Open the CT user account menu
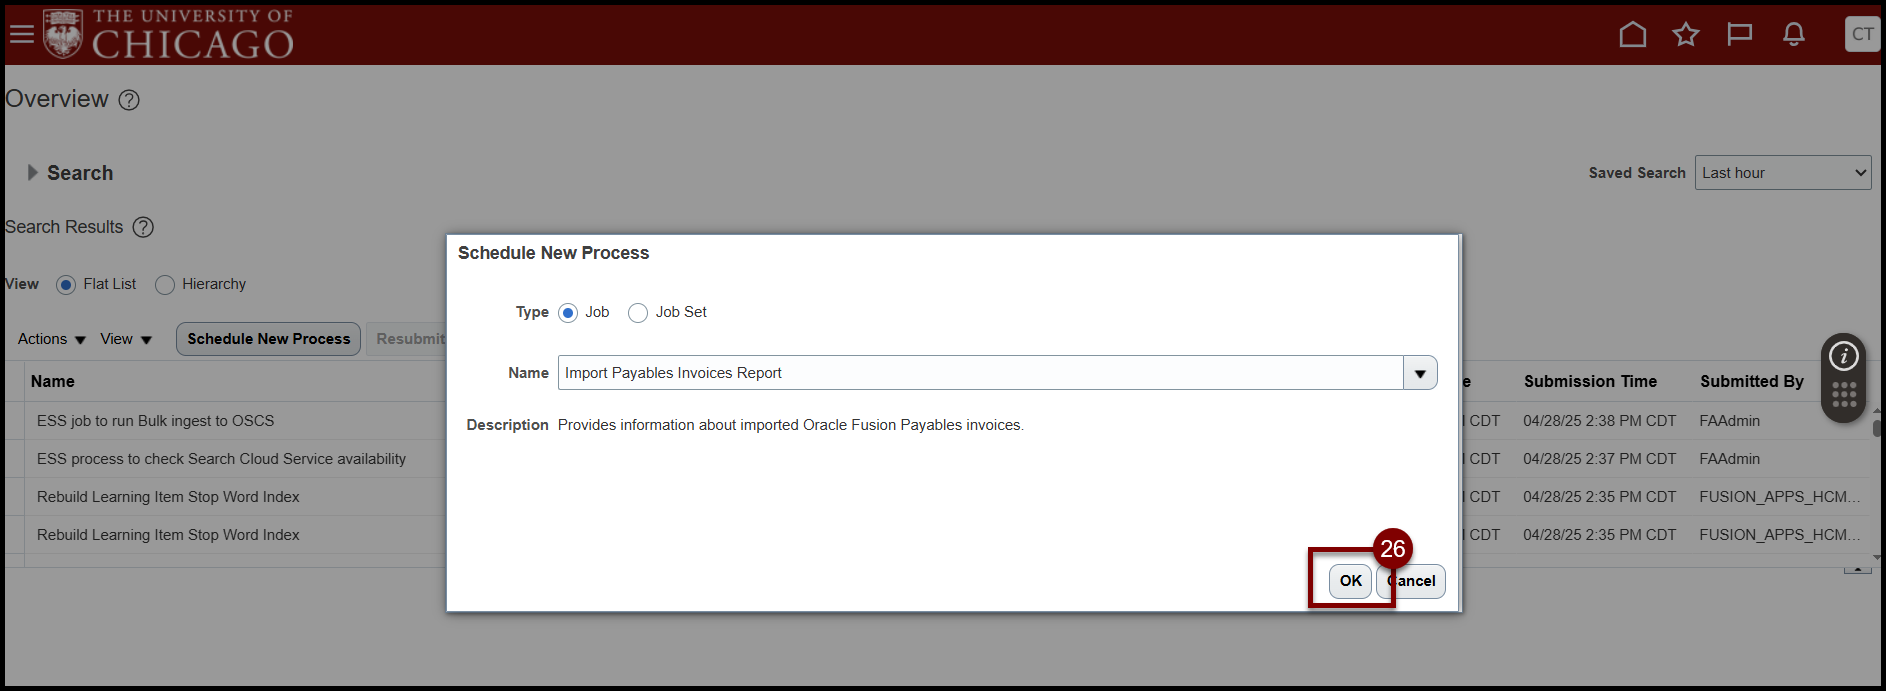The height and width of the screenshot is (691, 1886). pyautogui.click(x=1862, y=34)
